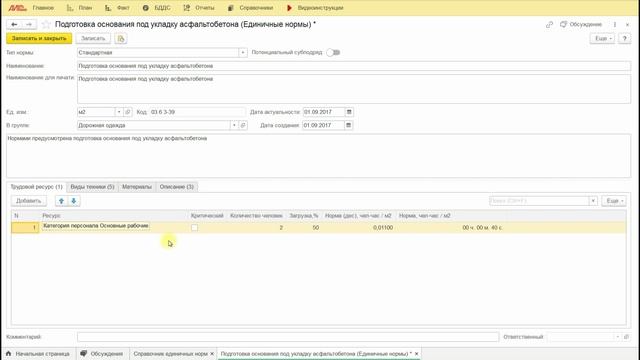The image size is (640, 360).
Task: Go to Начальная страница home icon
Action: point(9,353)
